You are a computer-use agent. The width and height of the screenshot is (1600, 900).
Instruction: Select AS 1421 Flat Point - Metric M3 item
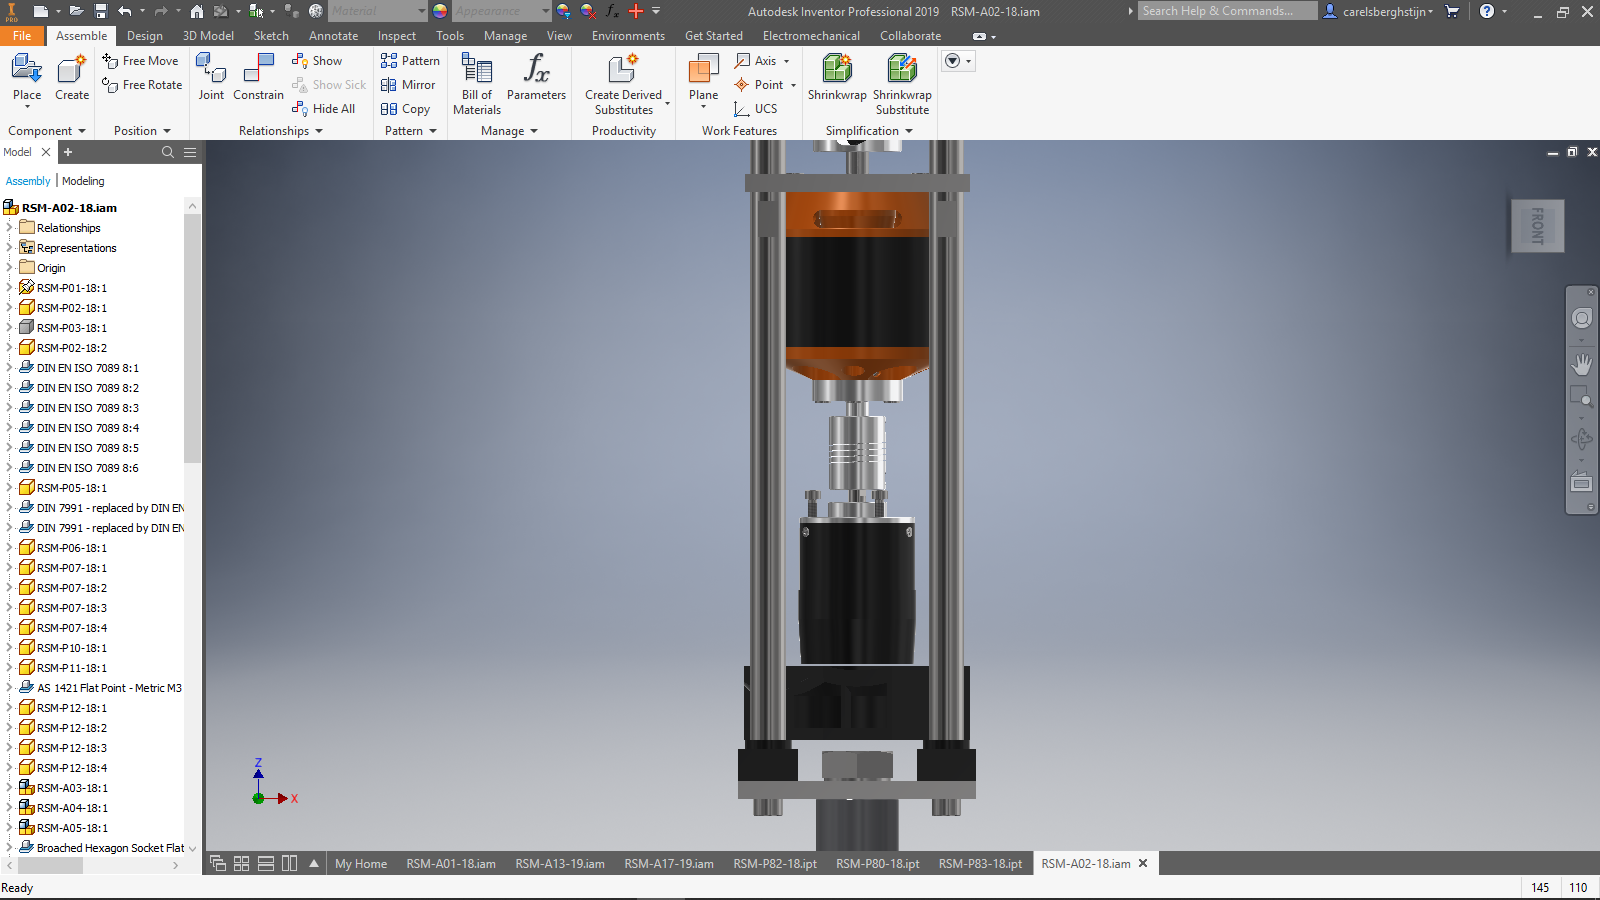click(x=109, y=688)
